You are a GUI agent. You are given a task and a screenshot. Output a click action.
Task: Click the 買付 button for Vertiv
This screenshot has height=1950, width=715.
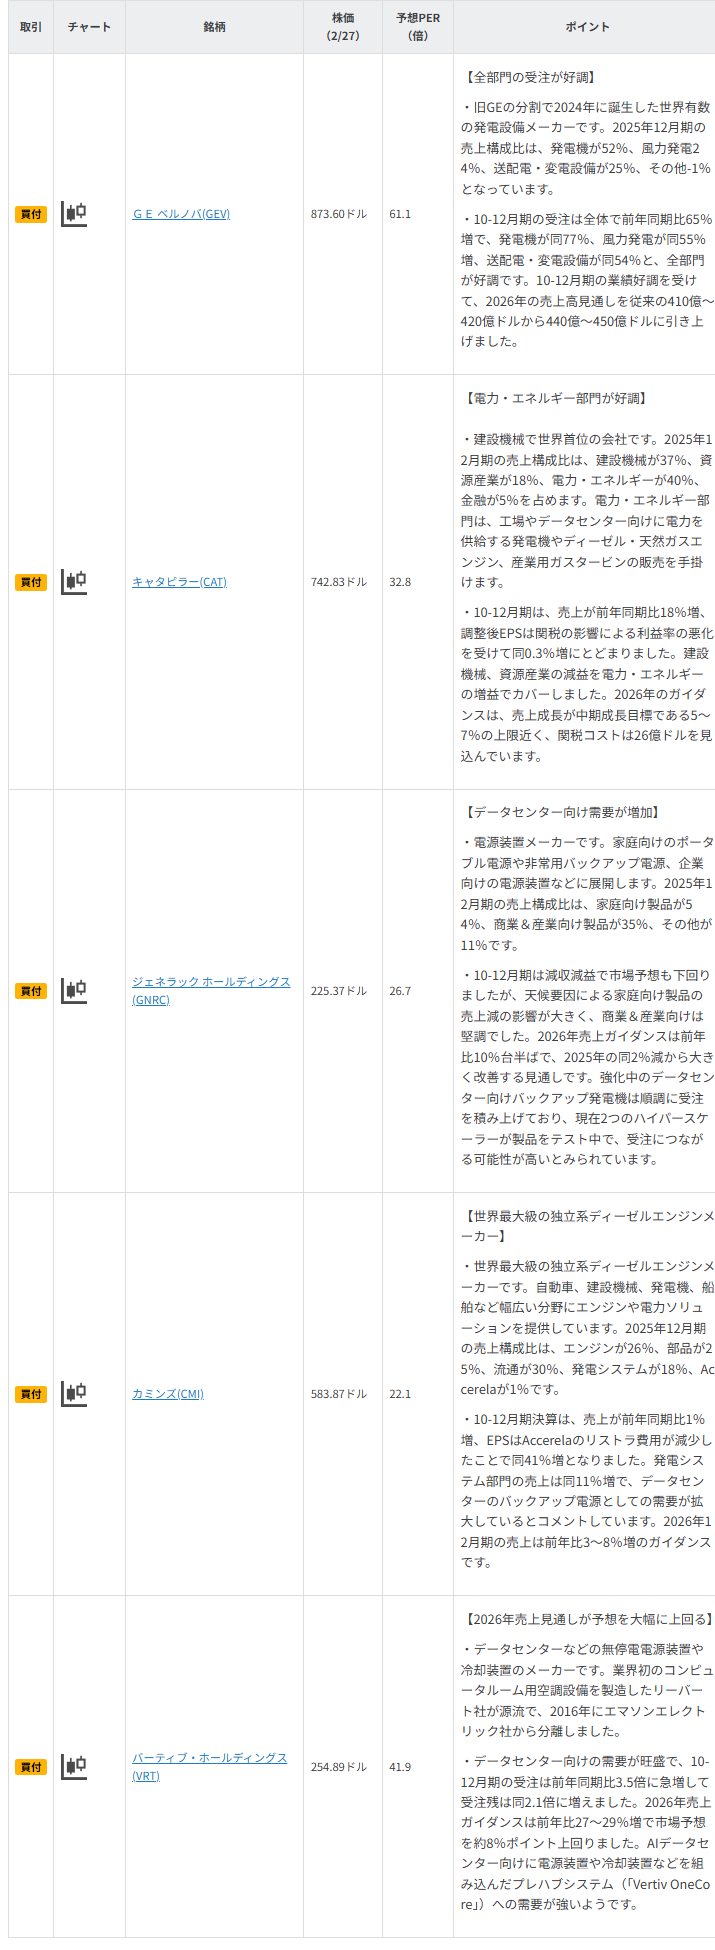click(x=31, y=1767)
